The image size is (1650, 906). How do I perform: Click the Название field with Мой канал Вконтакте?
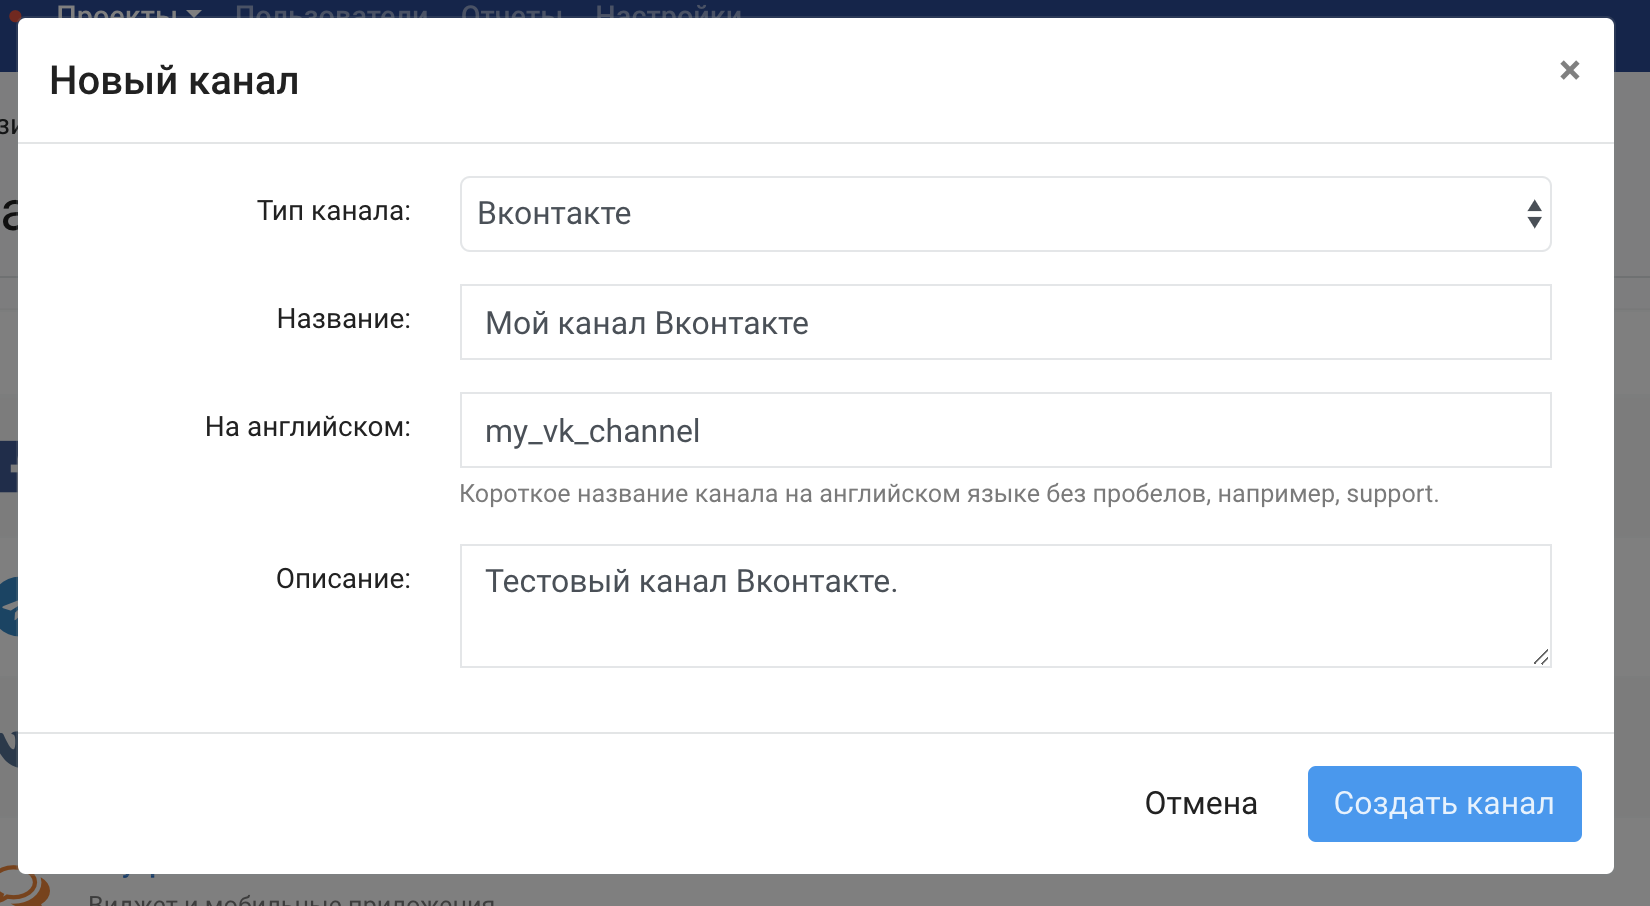pyautogui.click(x=1005, y=322)
